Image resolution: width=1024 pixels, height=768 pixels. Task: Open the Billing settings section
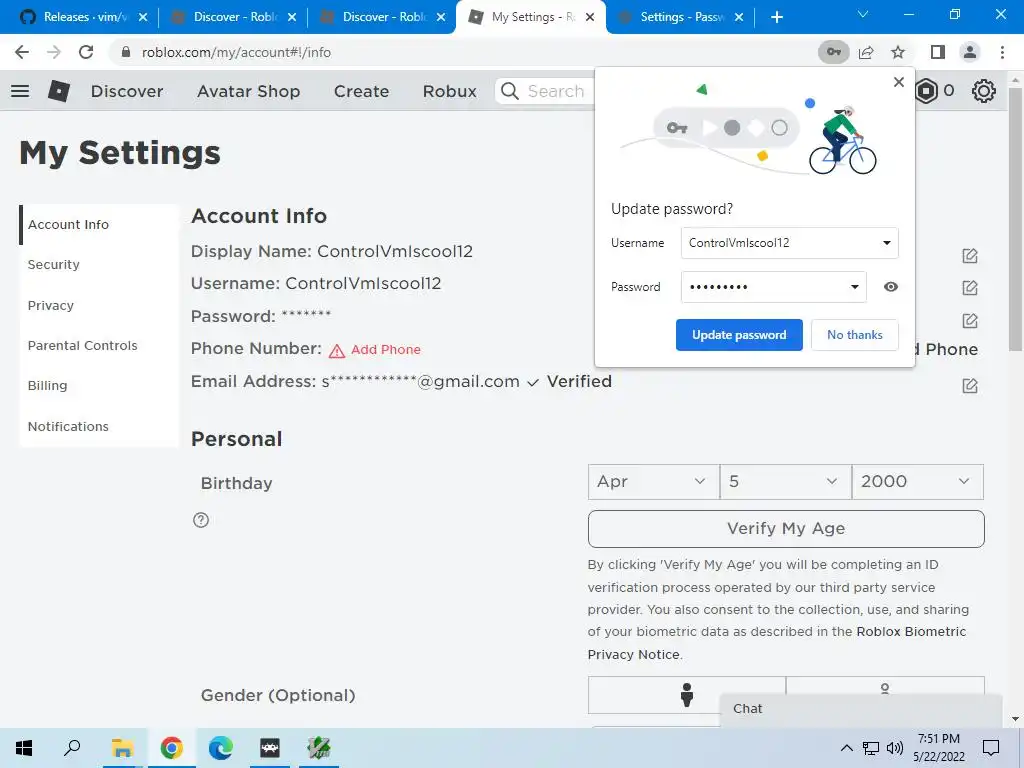coord(48,385)
